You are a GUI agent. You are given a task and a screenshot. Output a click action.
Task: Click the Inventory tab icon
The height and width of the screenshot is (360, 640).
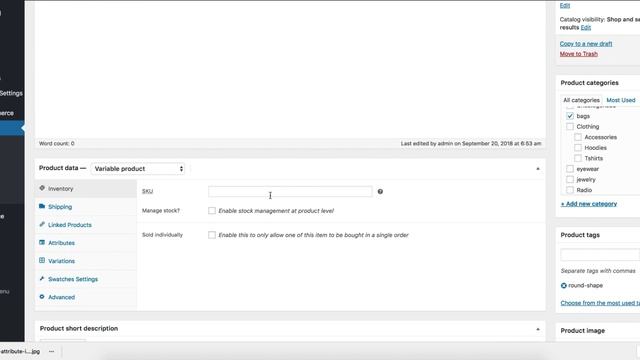pos(42,188)
